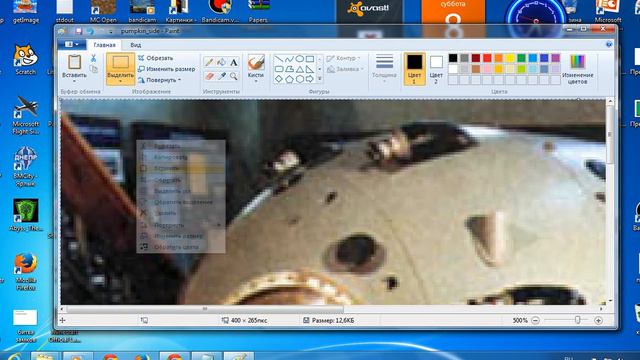Select the Pencil tool
The height and width of the screenshot is (360, 640).
pos(209,62)
